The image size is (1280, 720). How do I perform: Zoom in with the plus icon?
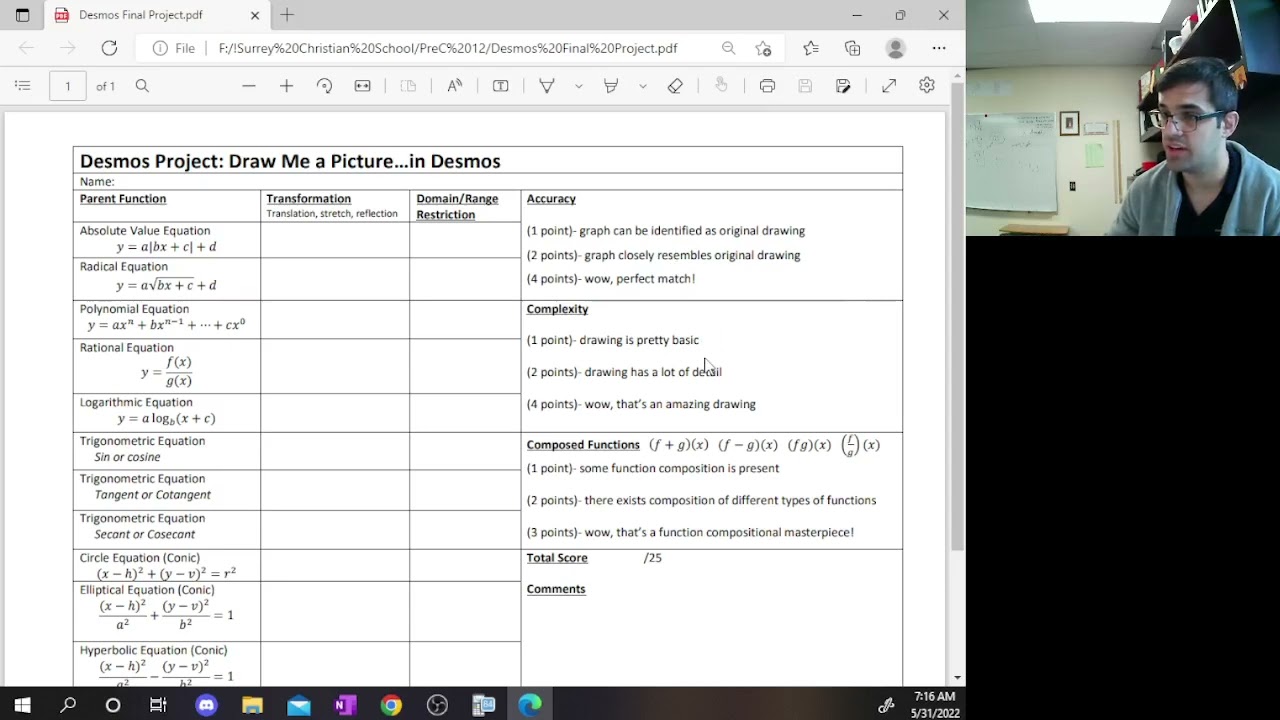[286, 86]
